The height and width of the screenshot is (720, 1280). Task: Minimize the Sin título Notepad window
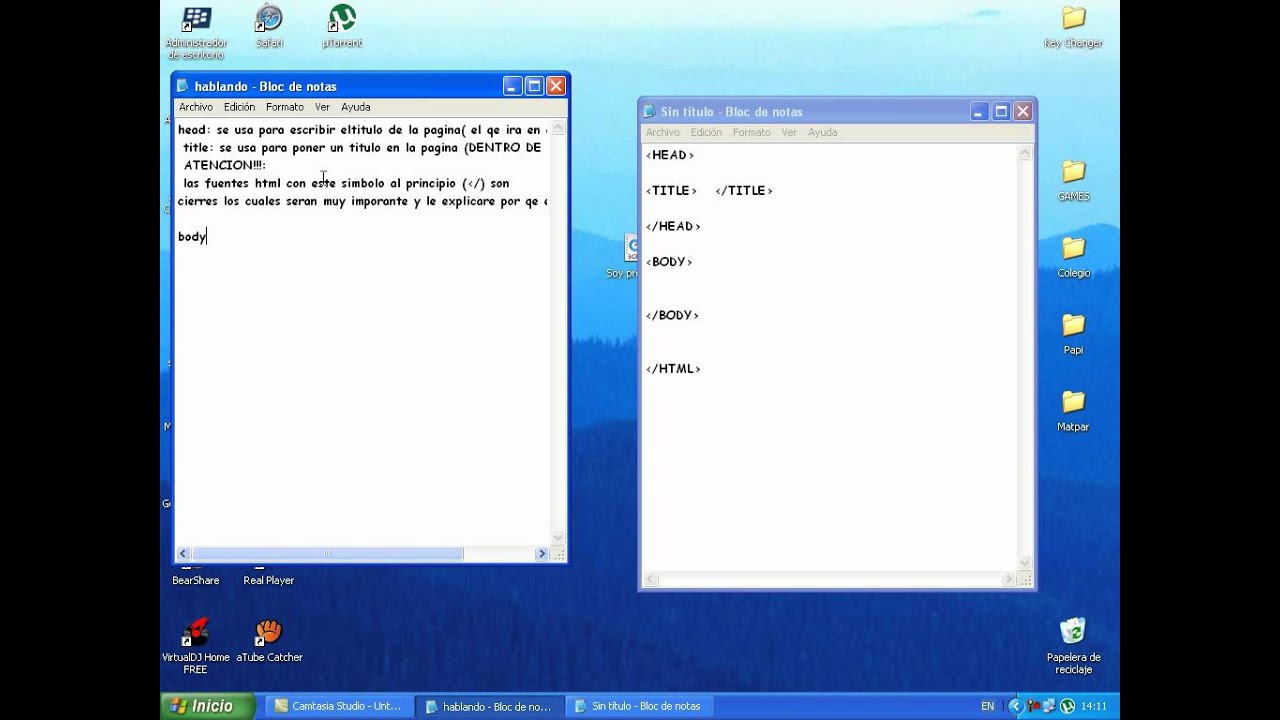click(x=979, y=112)
